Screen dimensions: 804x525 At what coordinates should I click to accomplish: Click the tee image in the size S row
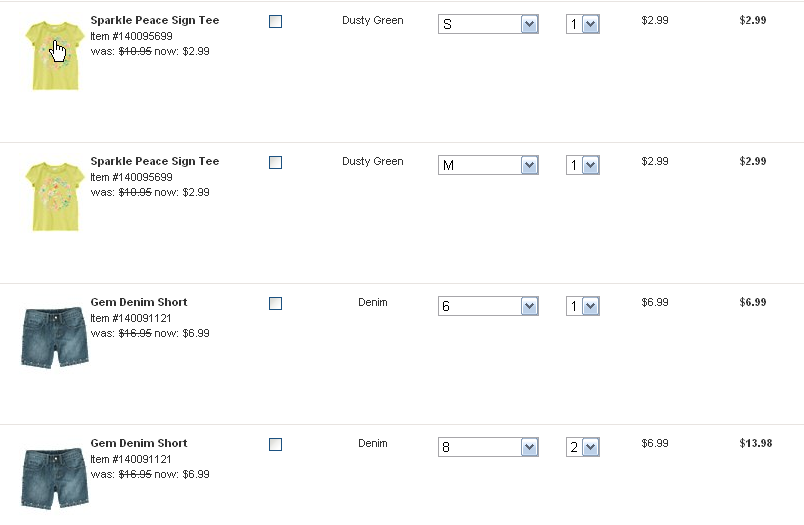pos(55,56)
